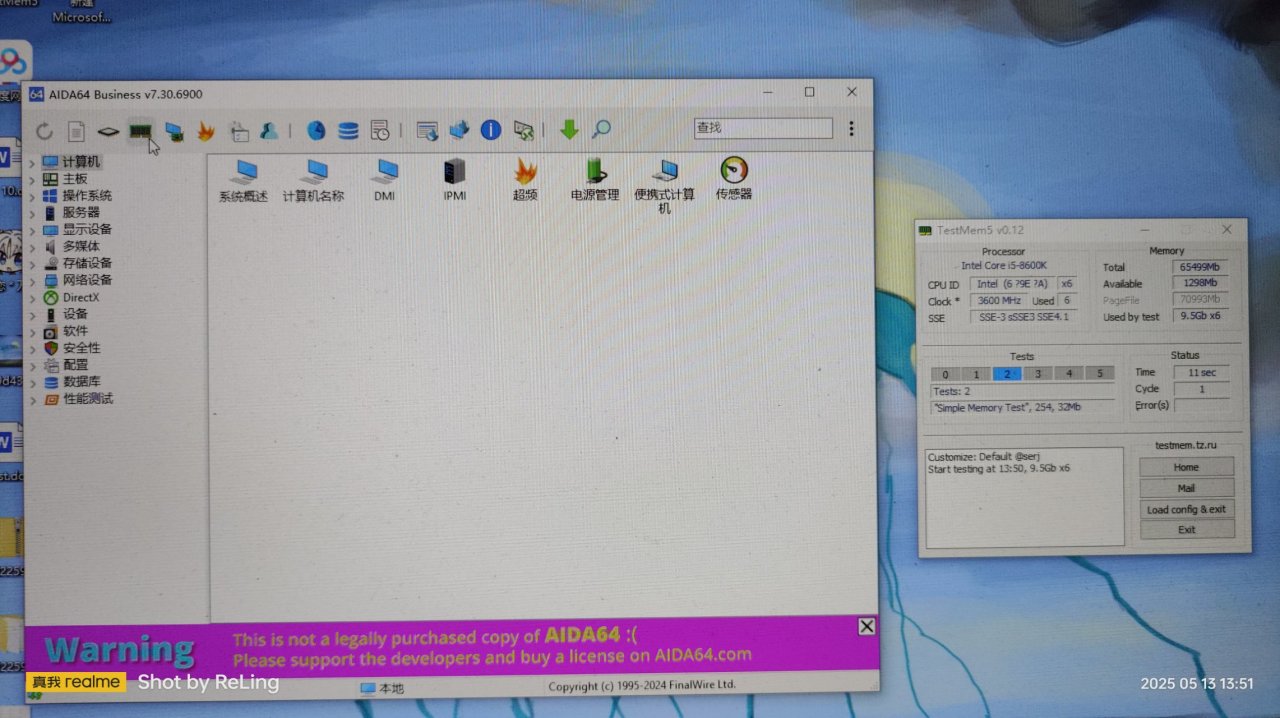This screenshot has height=718, width=1280.
Task: Open the 系统概述 icon in the content pane
Action: (243, 180)
